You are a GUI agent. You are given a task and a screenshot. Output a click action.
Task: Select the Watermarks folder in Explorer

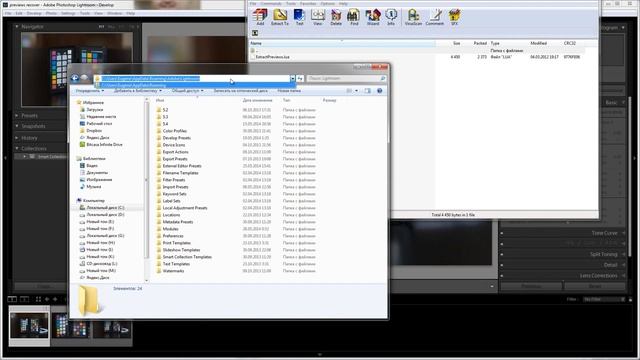(173, 271)
